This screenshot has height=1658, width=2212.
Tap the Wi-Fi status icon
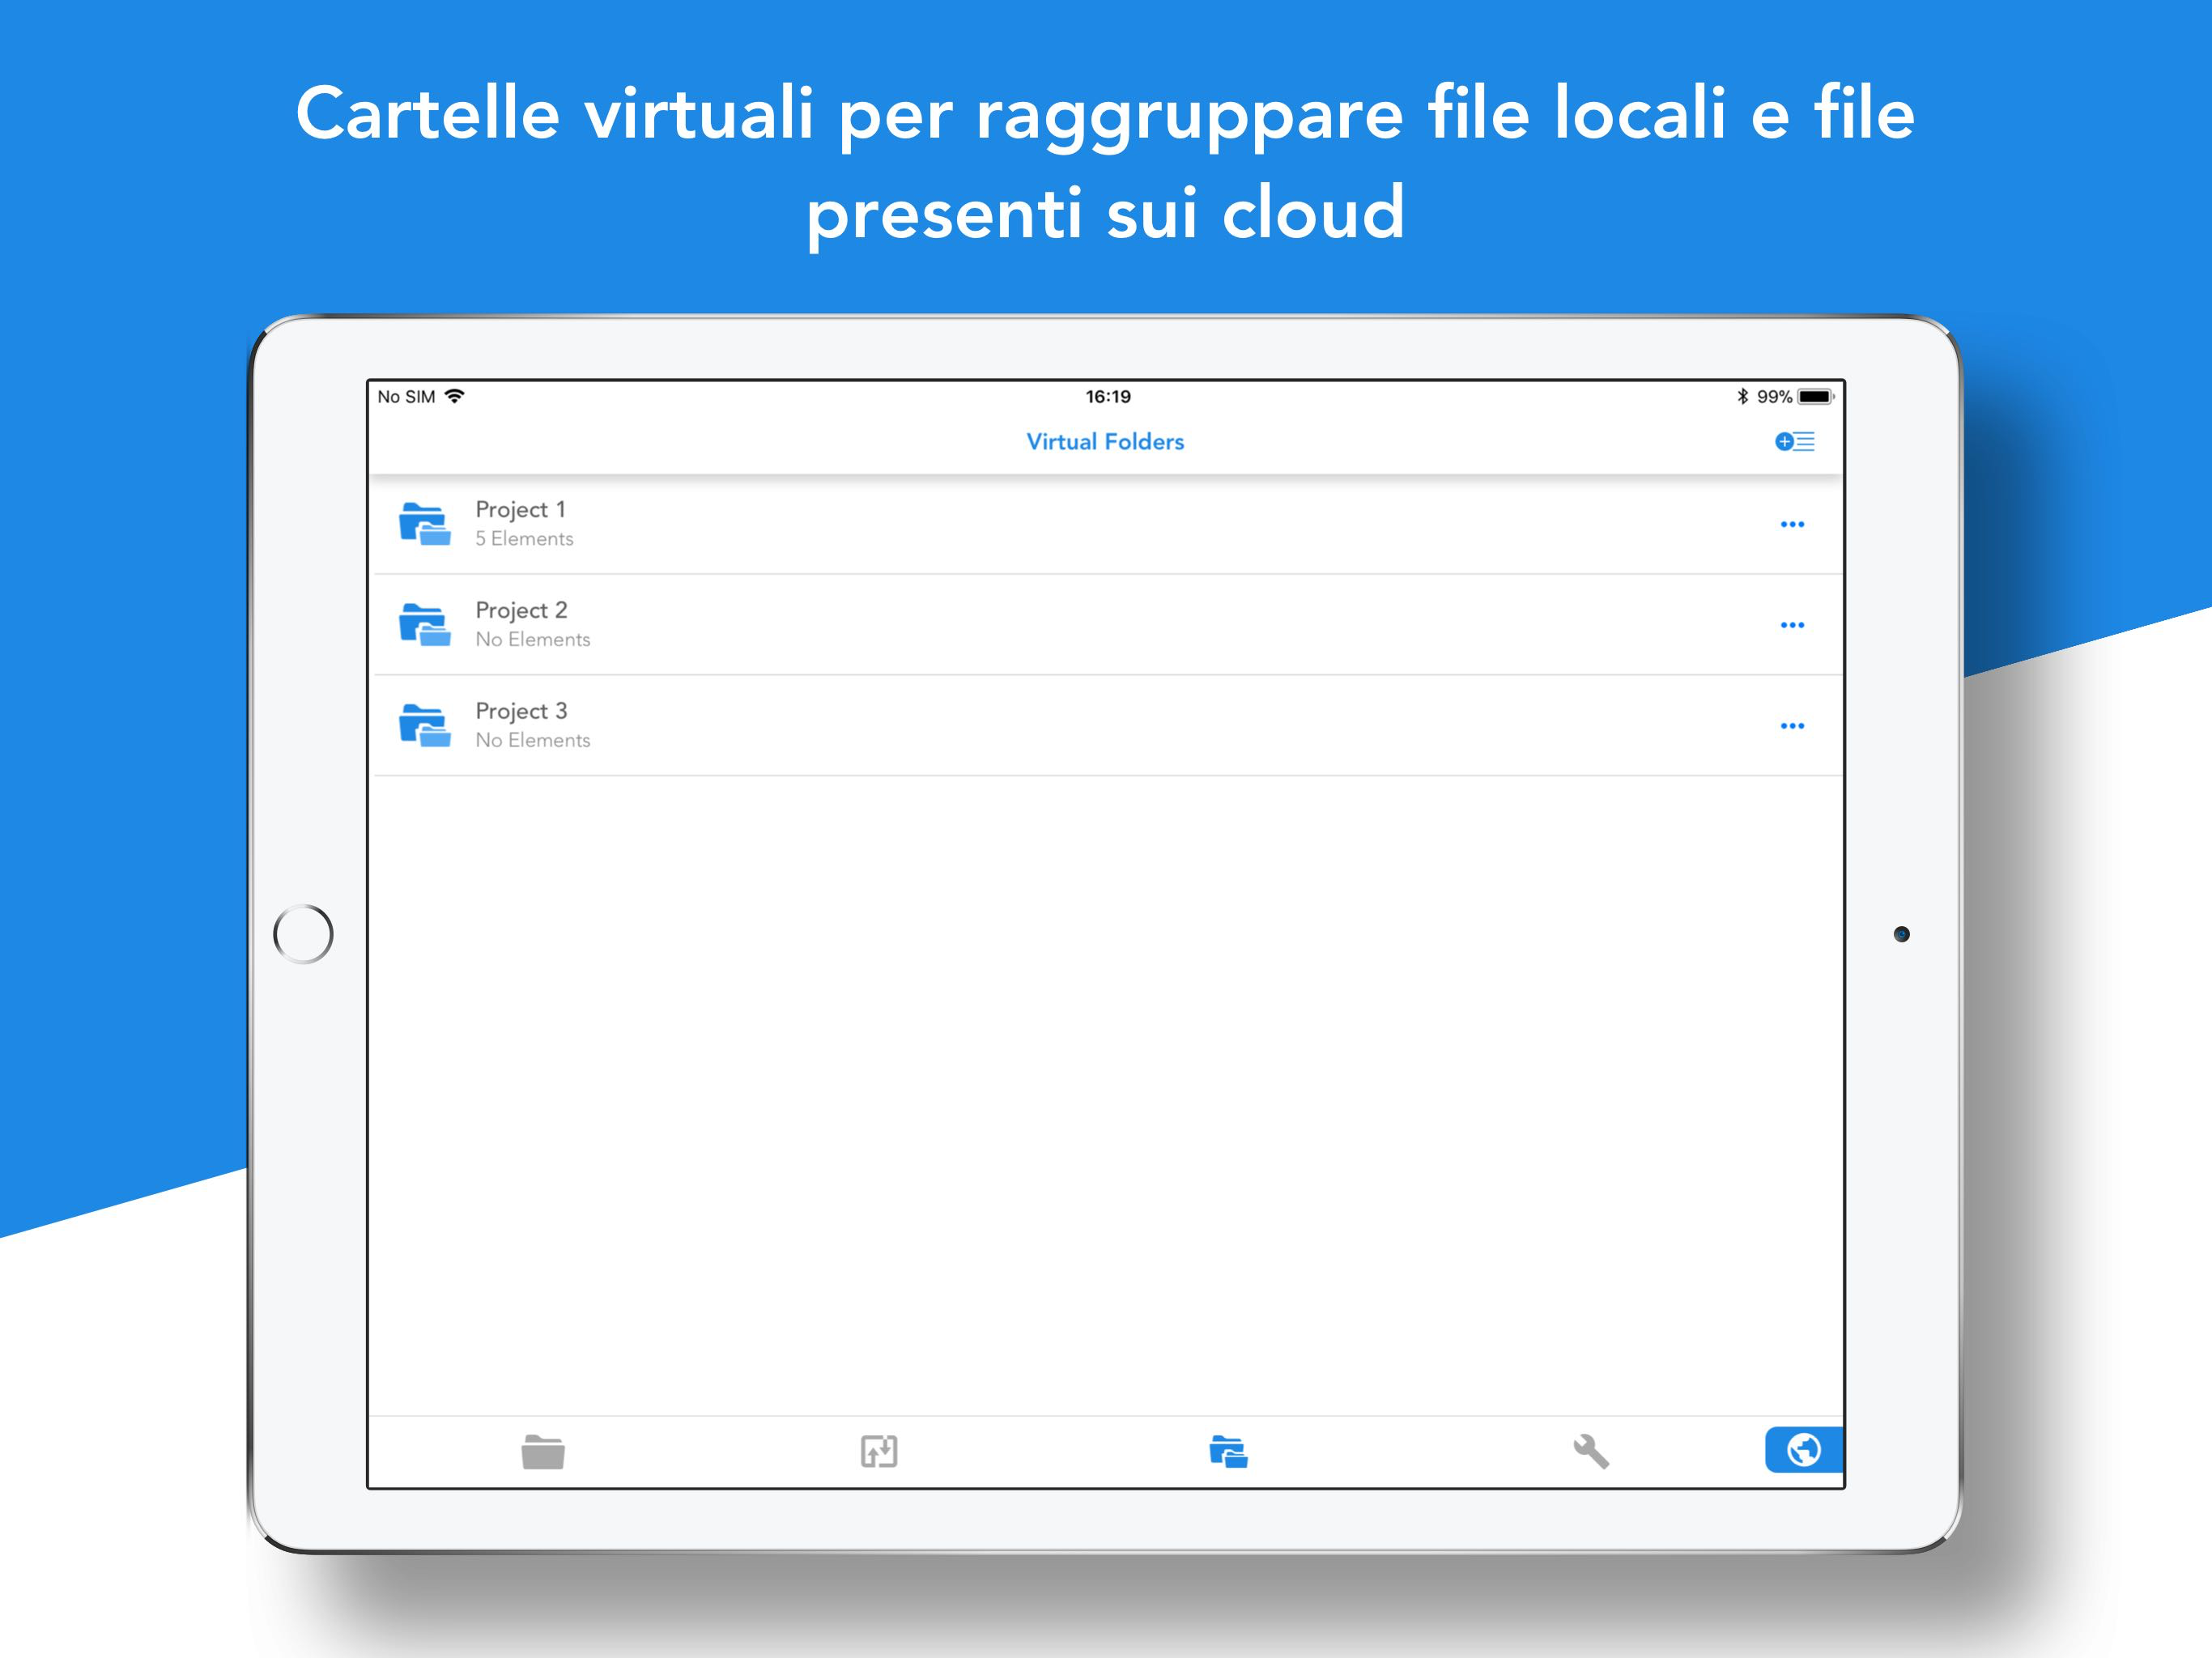454,396
